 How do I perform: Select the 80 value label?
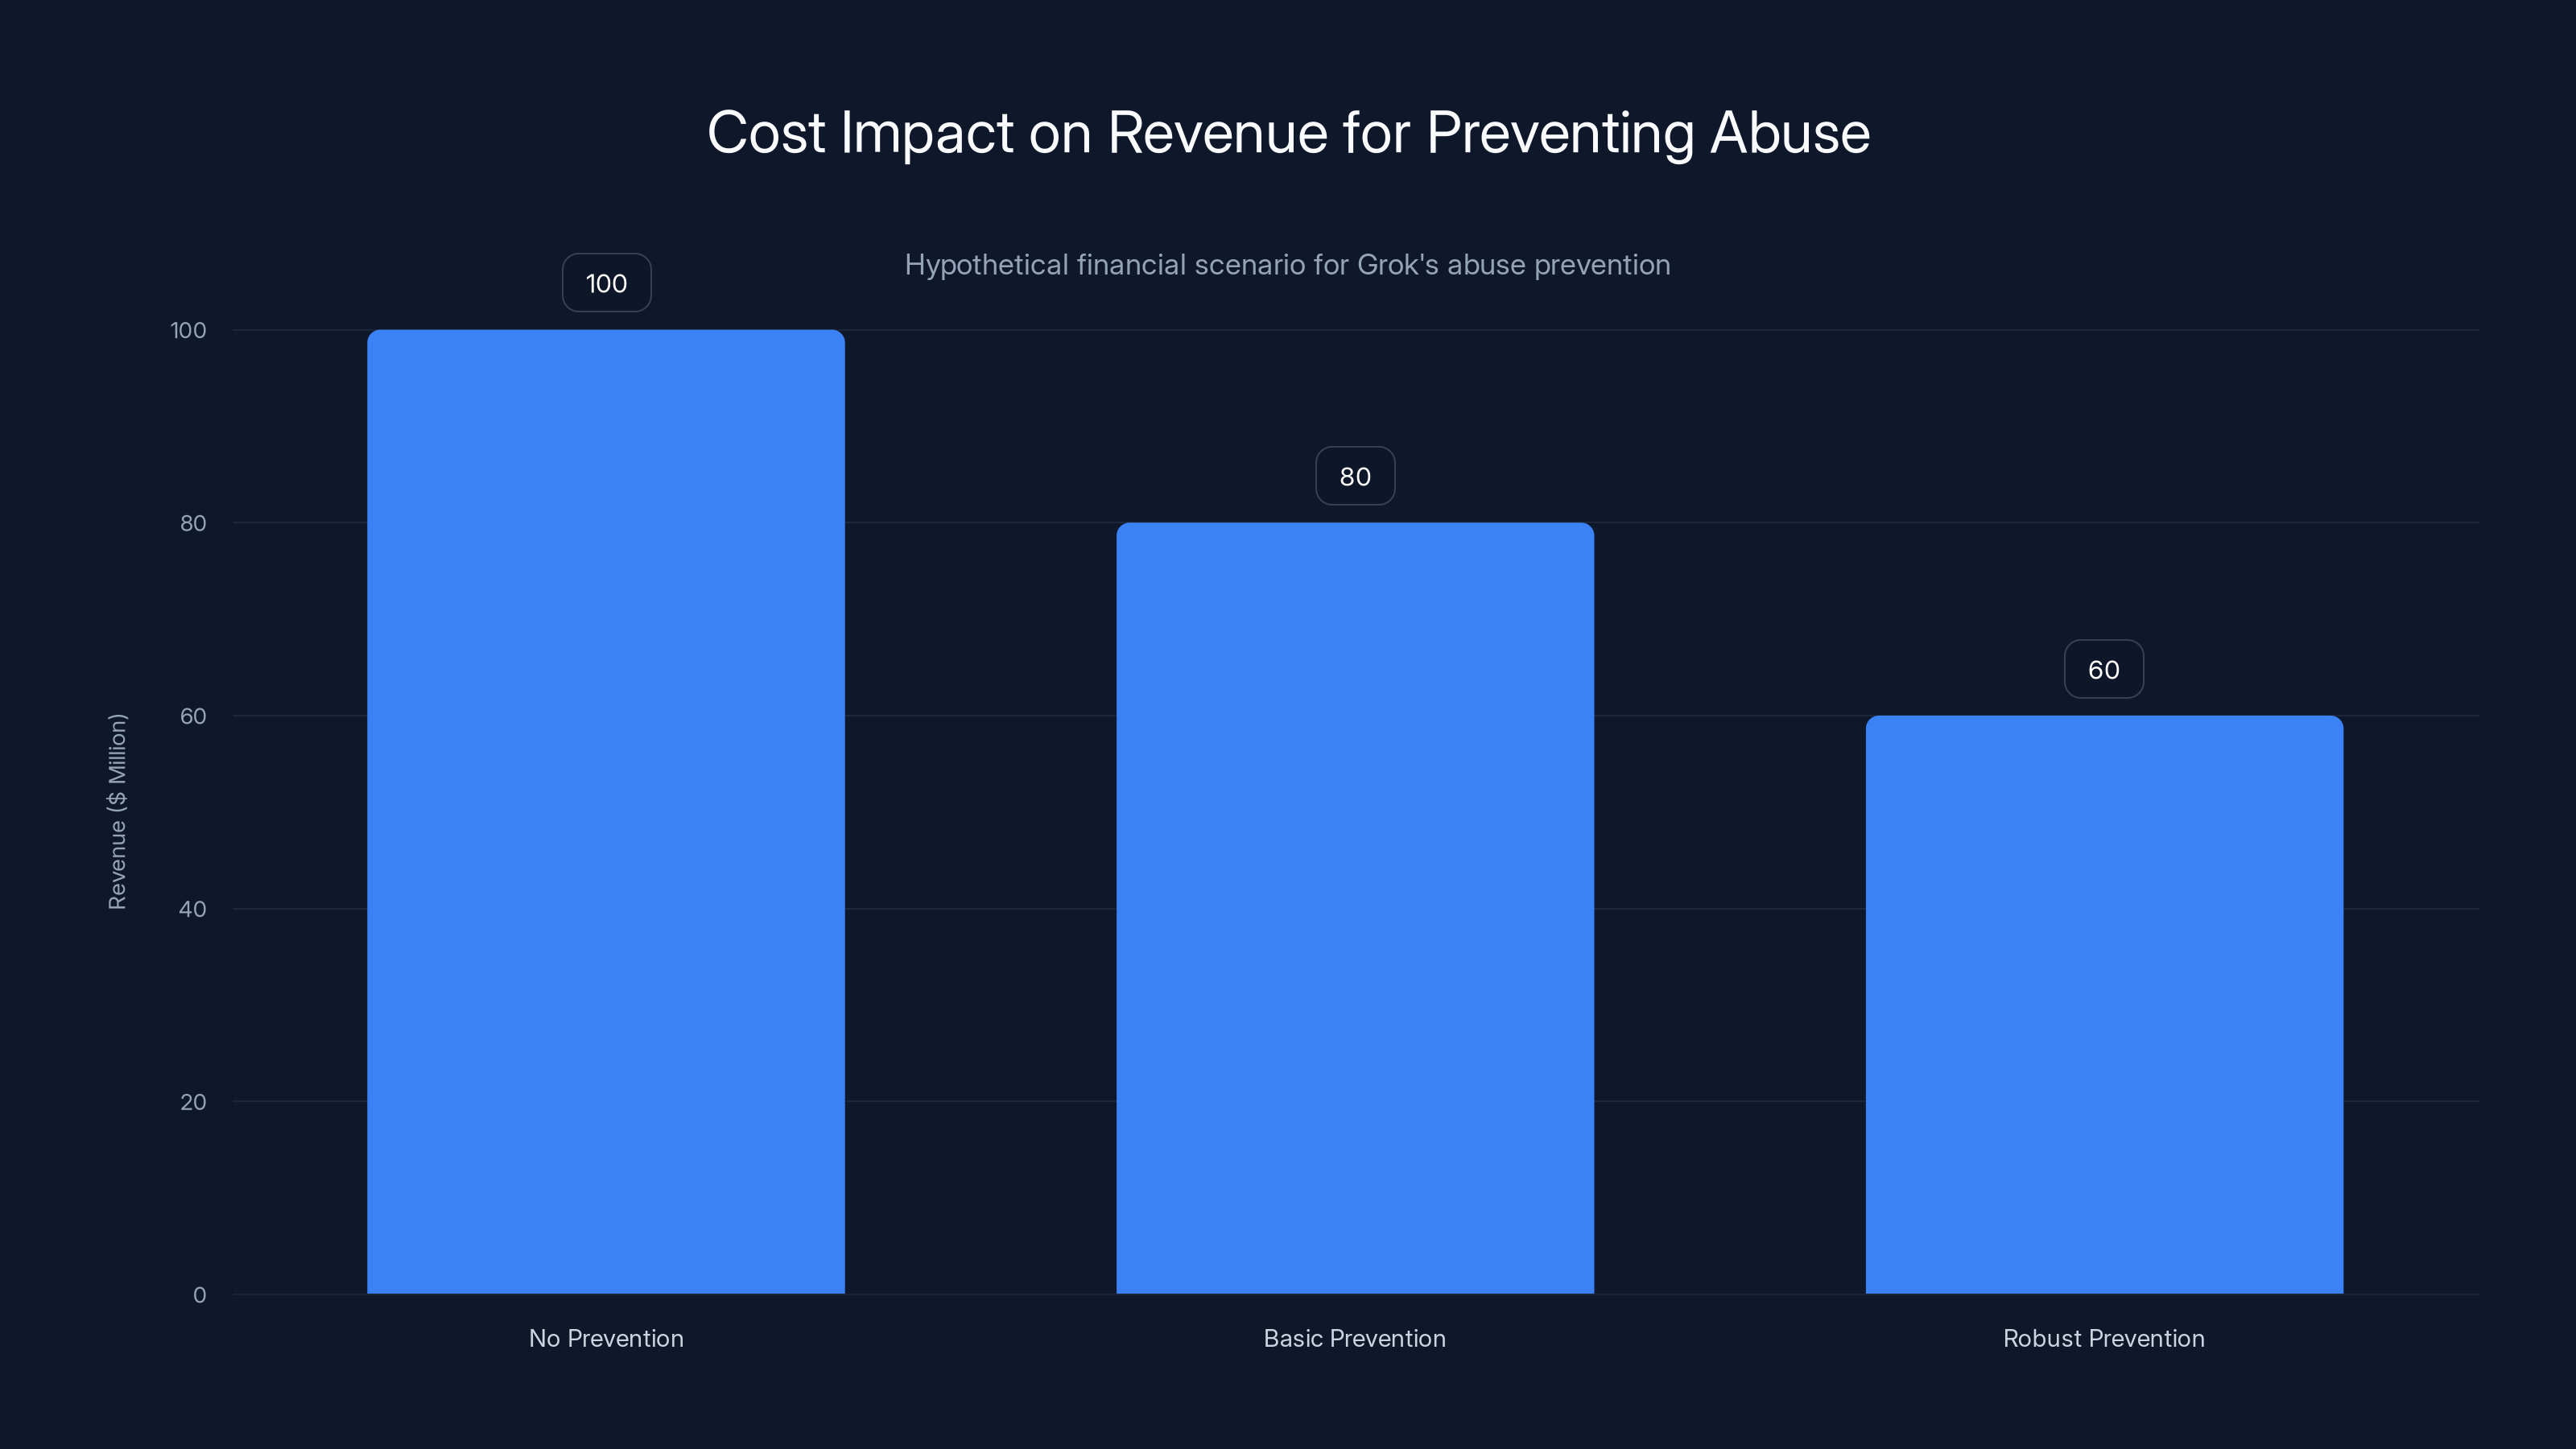tap(1354, 476)
